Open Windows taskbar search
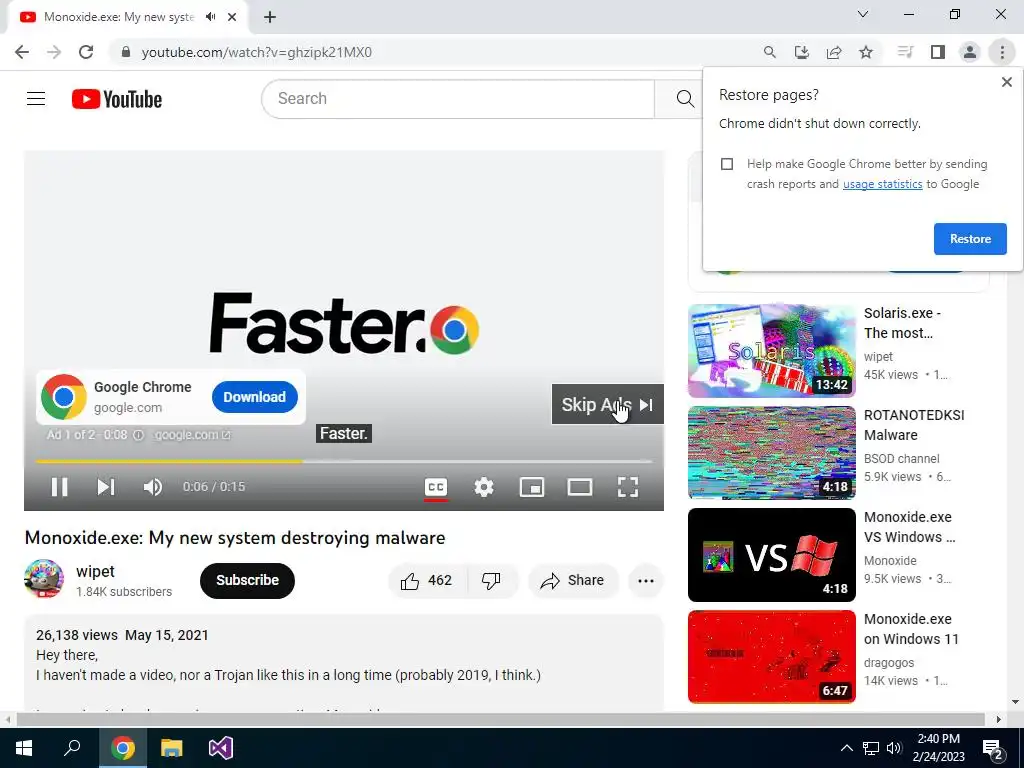 72,748
